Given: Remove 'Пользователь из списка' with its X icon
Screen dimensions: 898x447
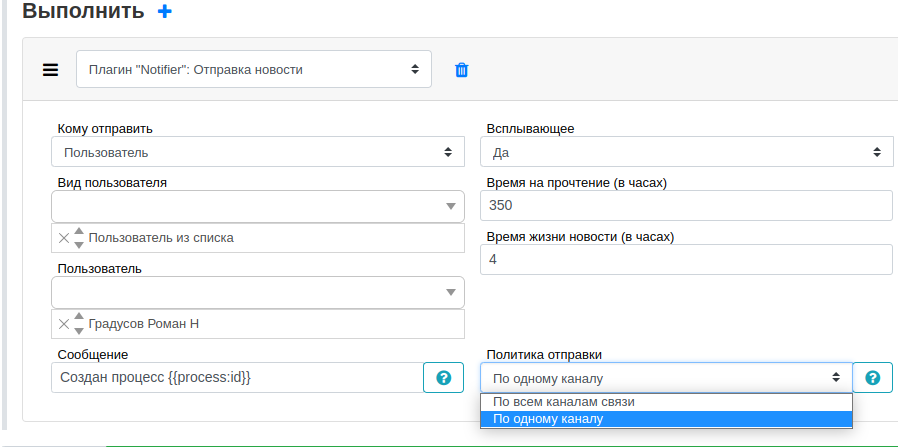Looking at the screenshot, I should tap(64, 238).
